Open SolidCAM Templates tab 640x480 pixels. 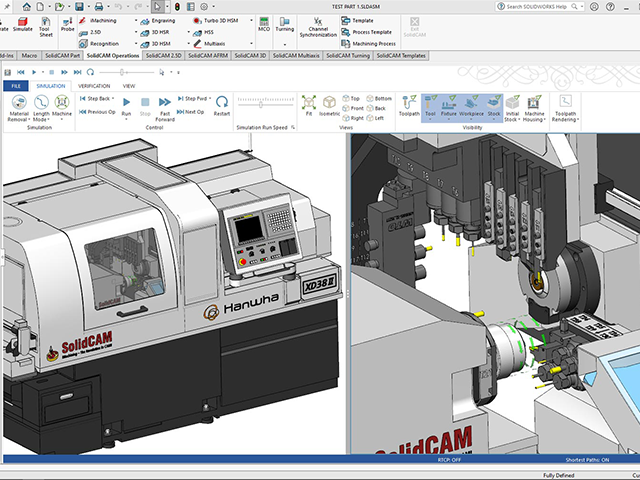[x=401, y=56]
